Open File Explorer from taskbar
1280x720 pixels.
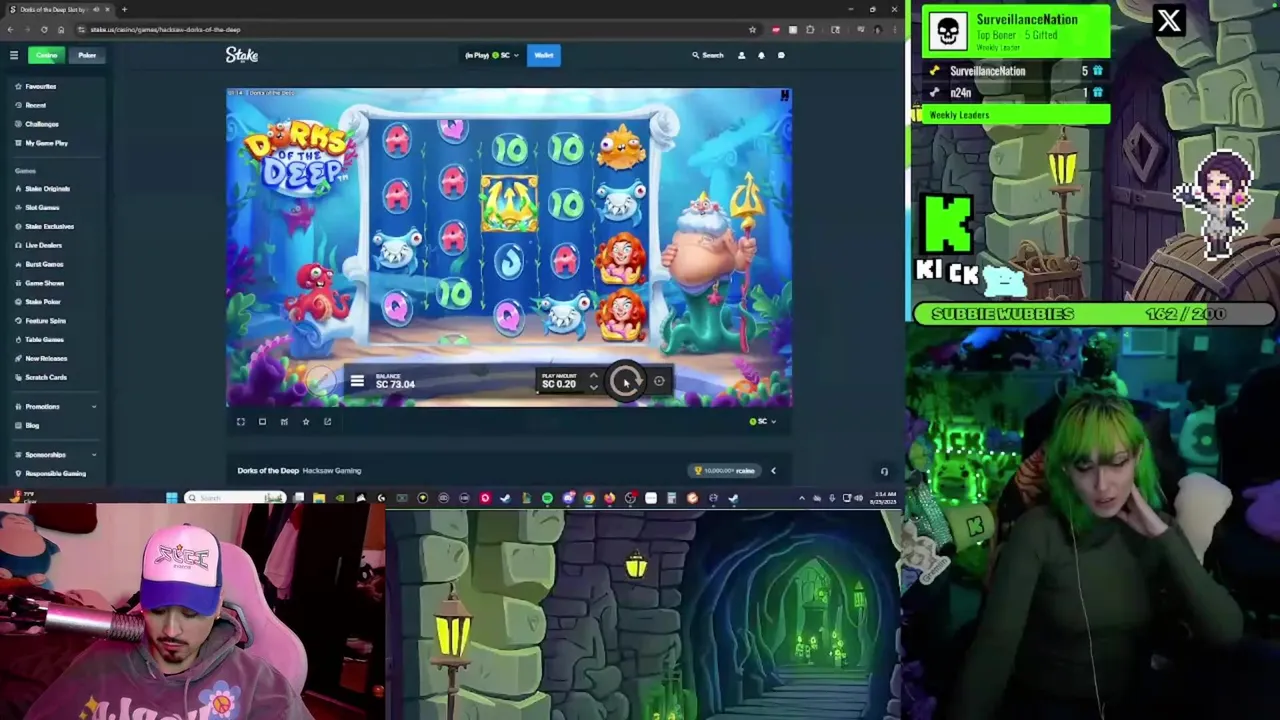[x=319, y=498]
